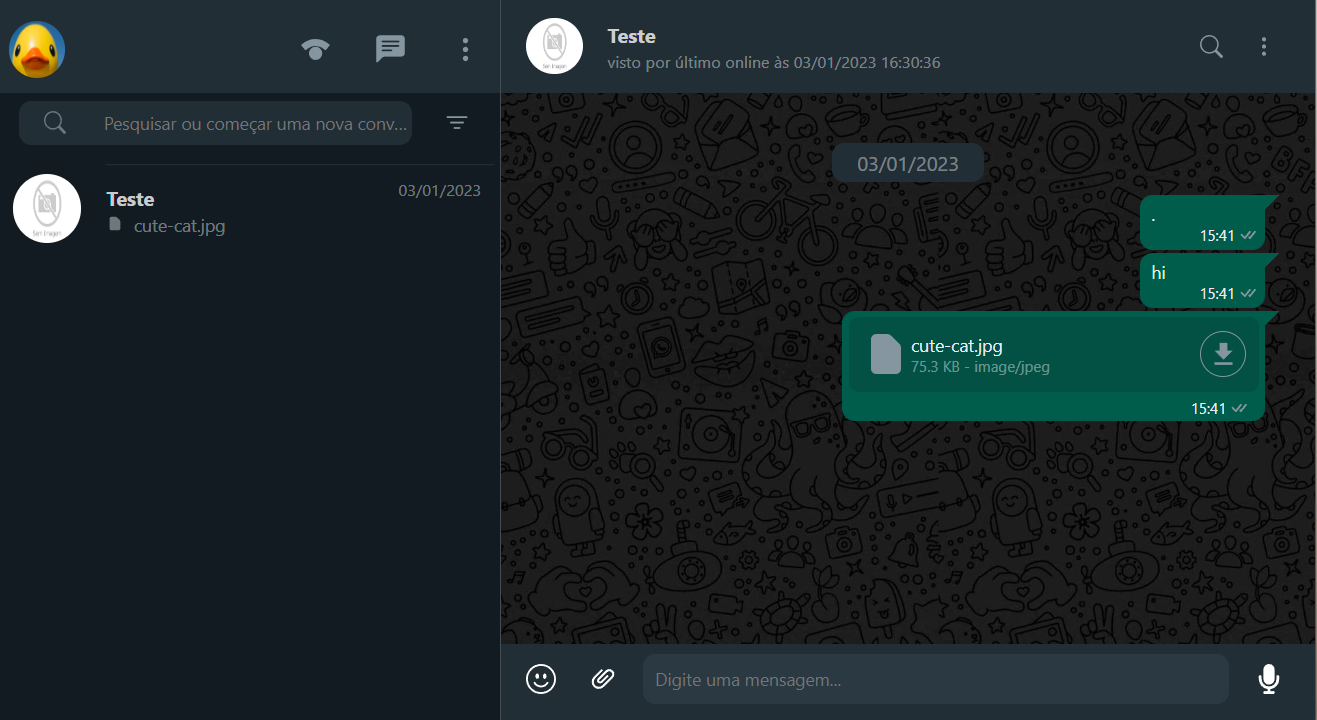Open the new chat icon
The width and height of the screenshot is (1317, 720).
tap(390, 46)
